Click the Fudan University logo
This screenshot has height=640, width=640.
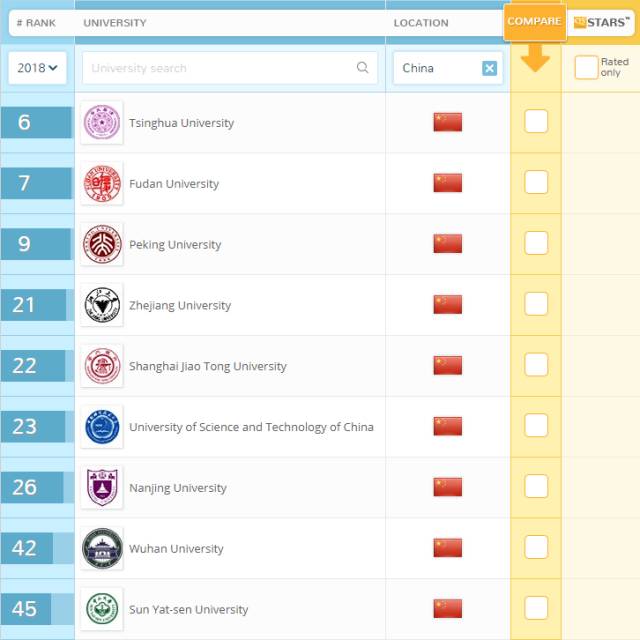102,183
